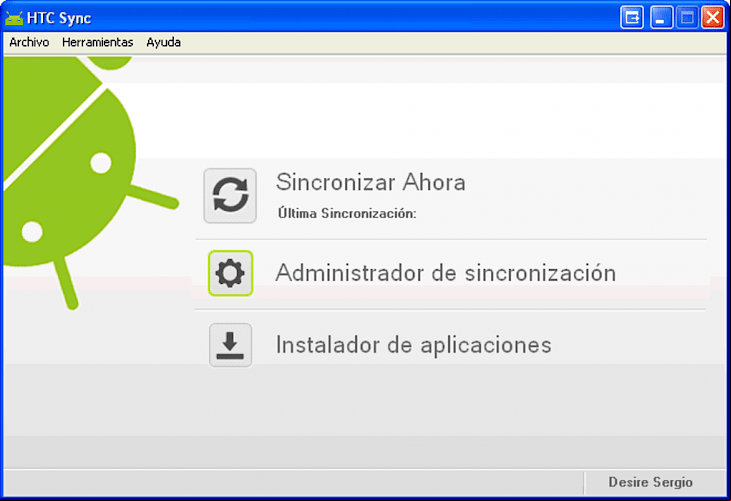731x501 pixels.
Task: Close the HTC Sync window
Action: coord(713,18)
